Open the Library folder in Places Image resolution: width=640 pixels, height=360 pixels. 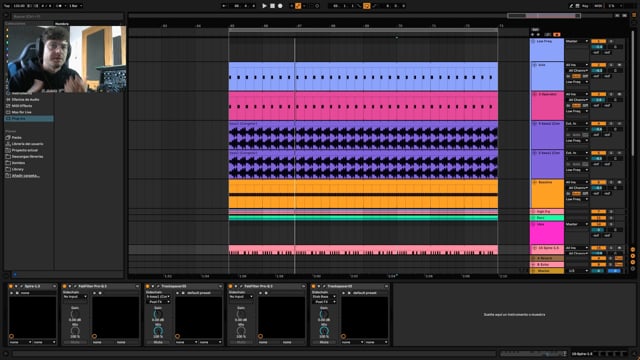(x=18, y=169)
